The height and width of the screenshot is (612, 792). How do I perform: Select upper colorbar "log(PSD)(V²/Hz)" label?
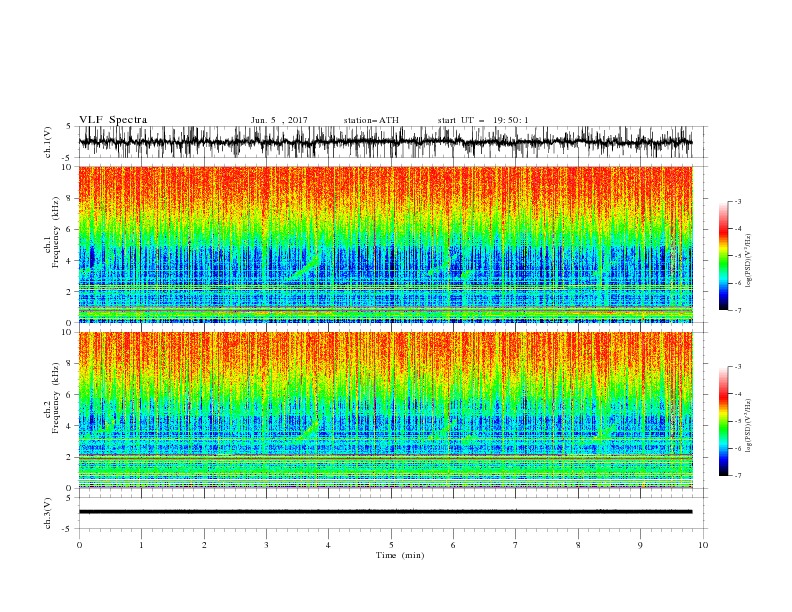click(x=748, y=261)
